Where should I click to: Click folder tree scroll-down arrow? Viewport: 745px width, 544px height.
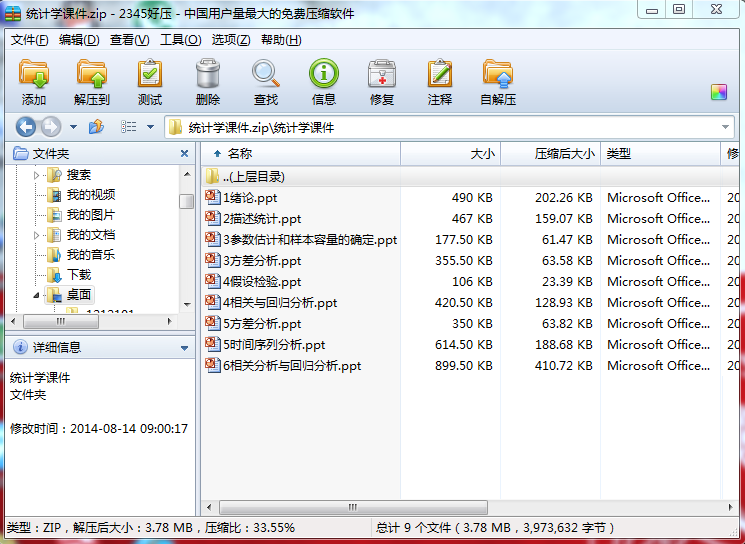[x=187, y=305]
